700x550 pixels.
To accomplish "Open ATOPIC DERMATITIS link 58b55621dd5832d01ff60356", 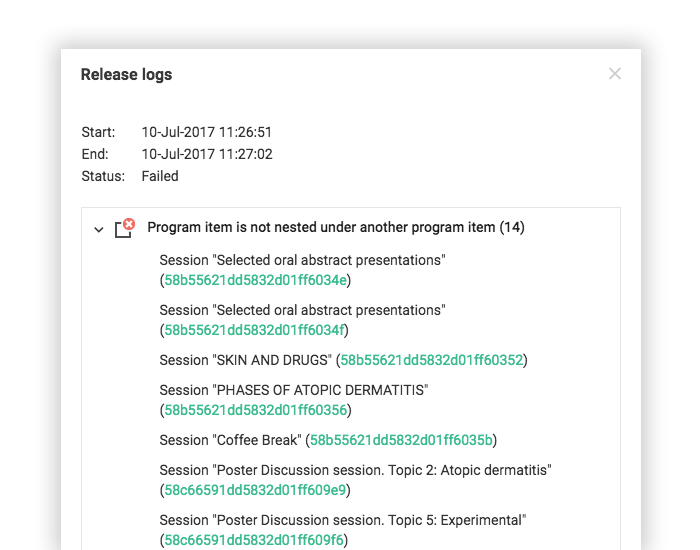I will 256,410.
